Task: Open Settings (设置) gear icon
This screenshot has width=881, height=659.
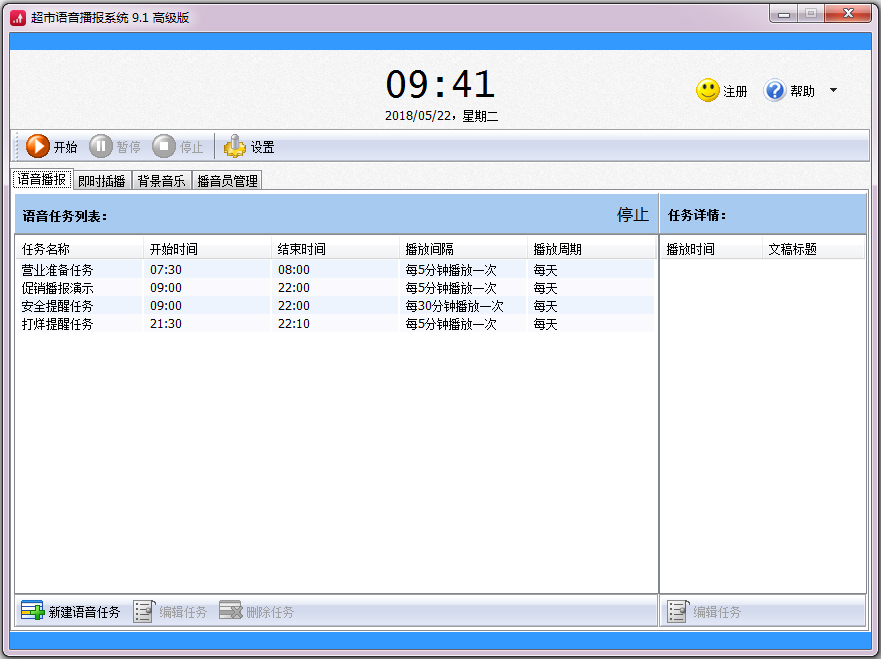Action: click(x=234, y=147)
